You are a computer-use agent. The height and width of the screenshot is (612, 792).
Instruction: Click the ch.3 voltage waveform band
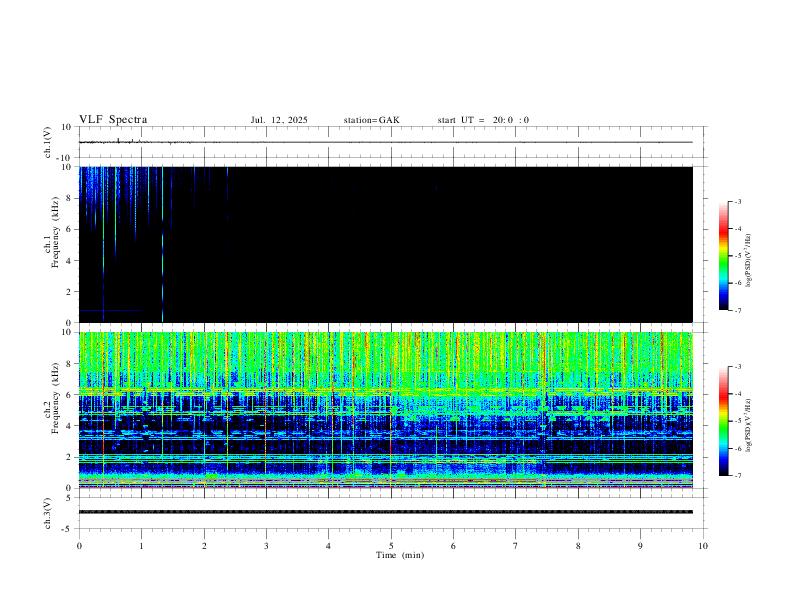pyautogui.click(x=386, y=512)
